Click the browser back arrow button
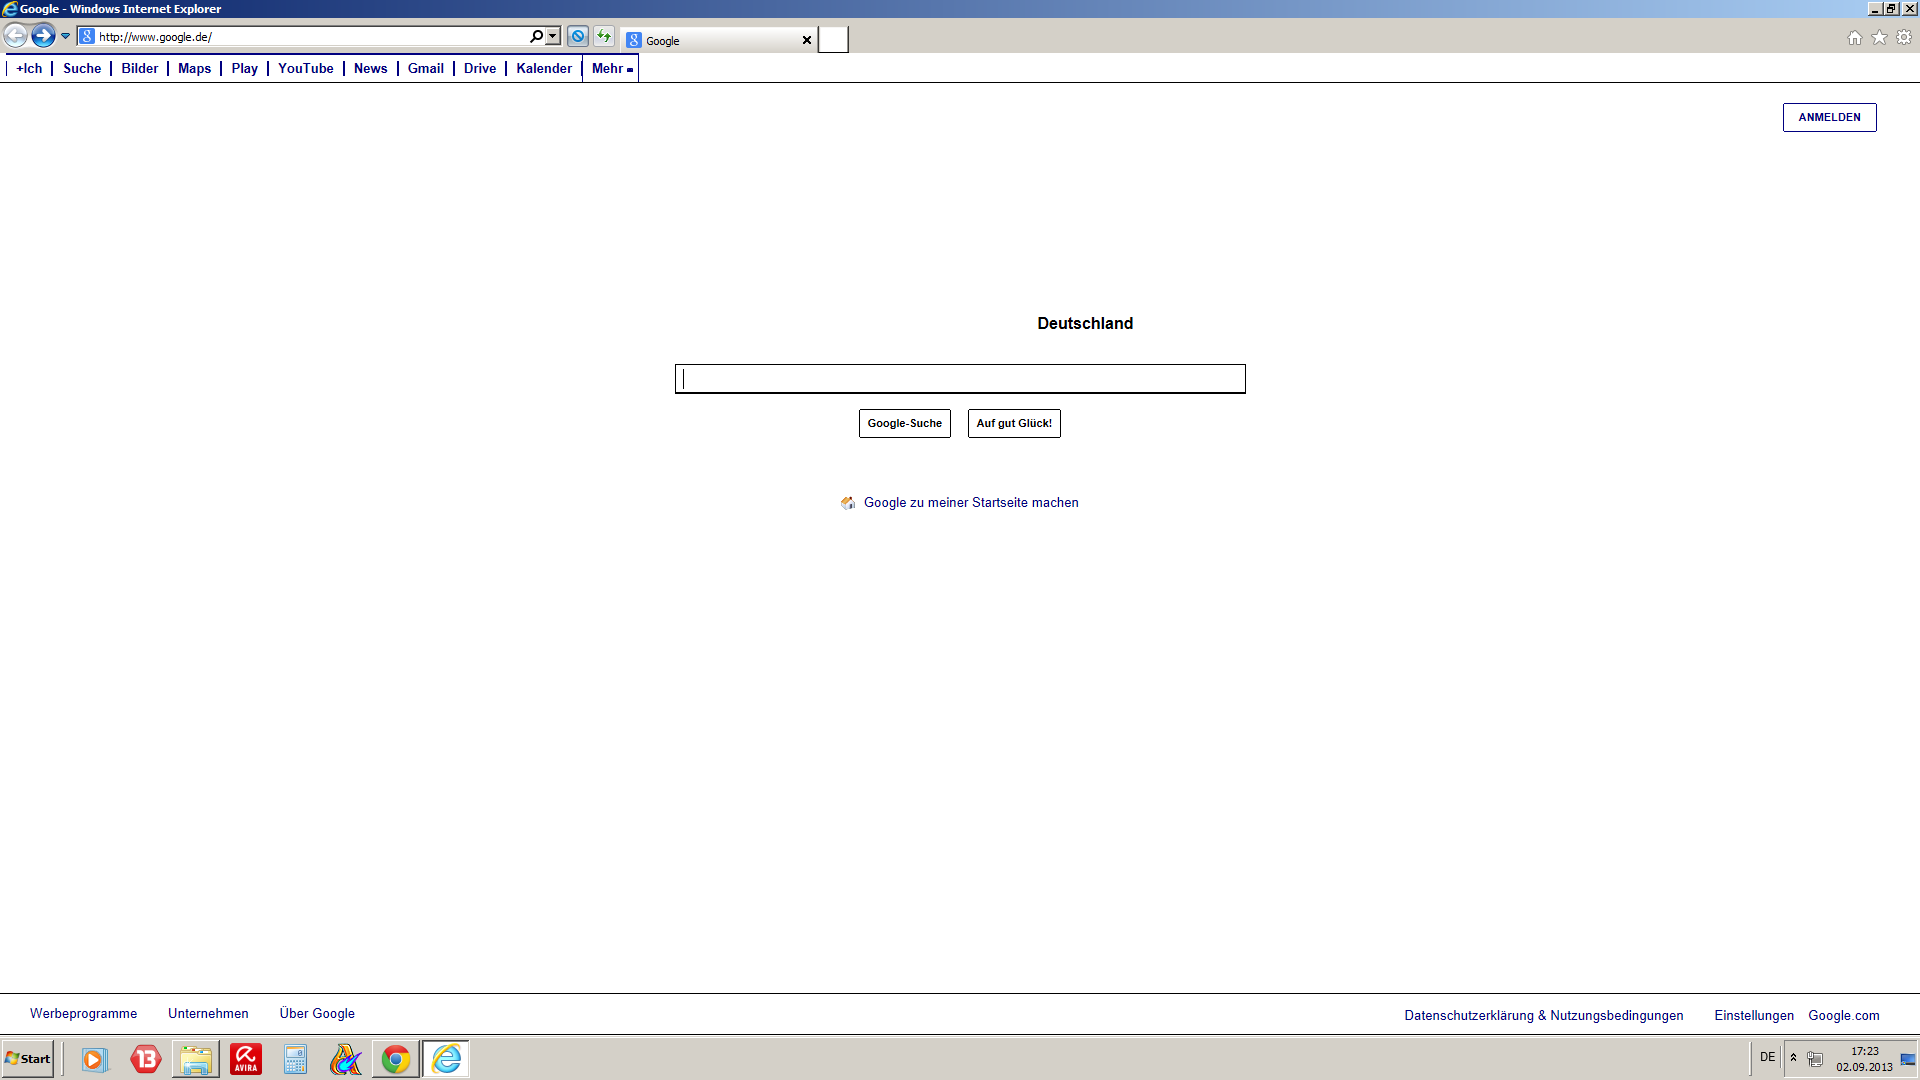Screen dimensions: 1920x1080 pyautogui.click(x=15, y=37)
